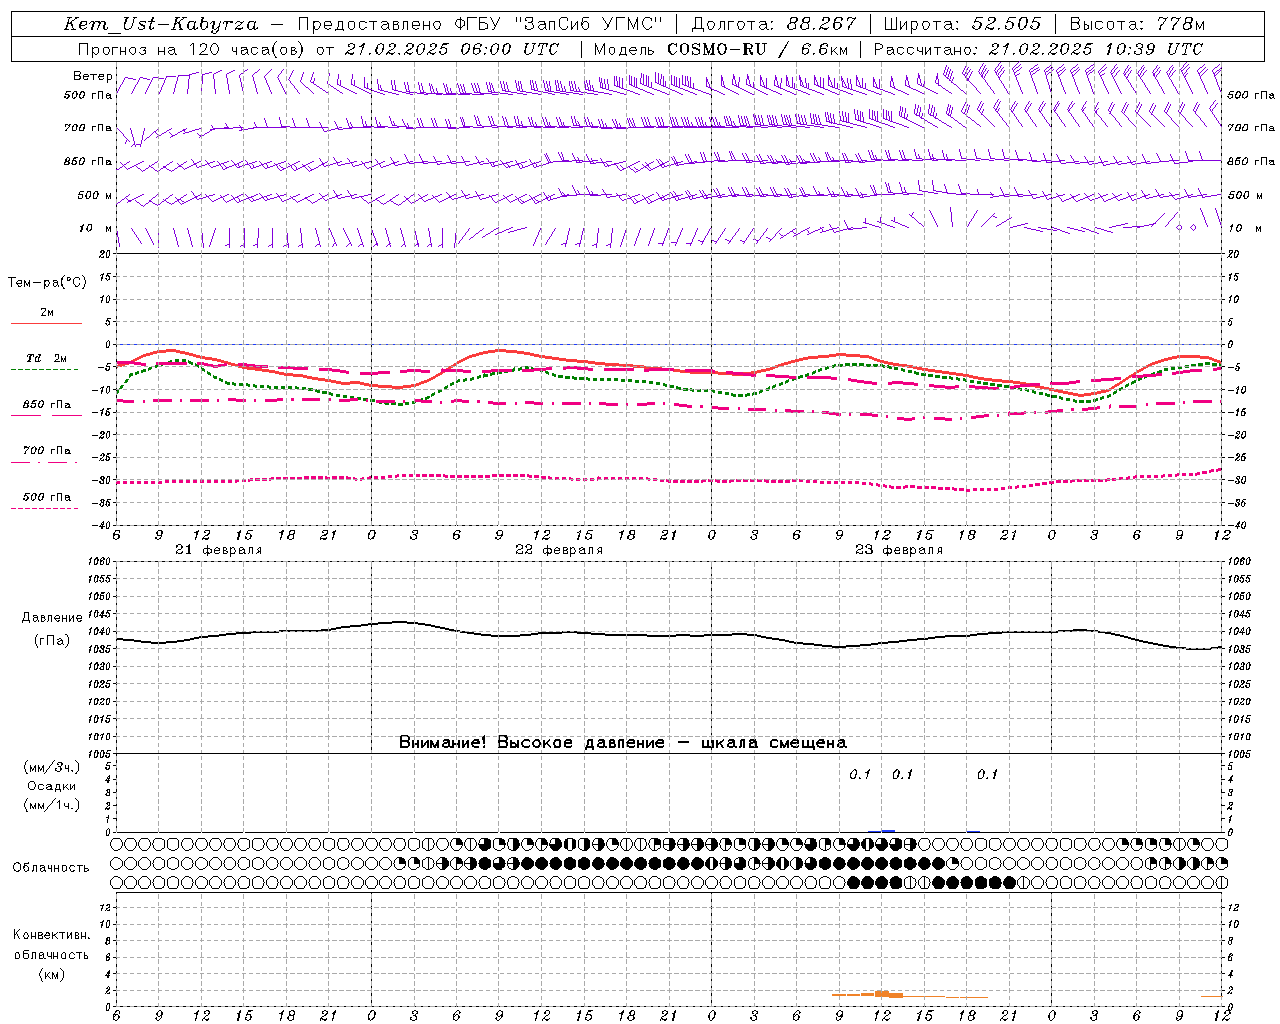Click the 500 гПа temperature legend entry
This screenshot has width=1280, height=1024.
46,497
